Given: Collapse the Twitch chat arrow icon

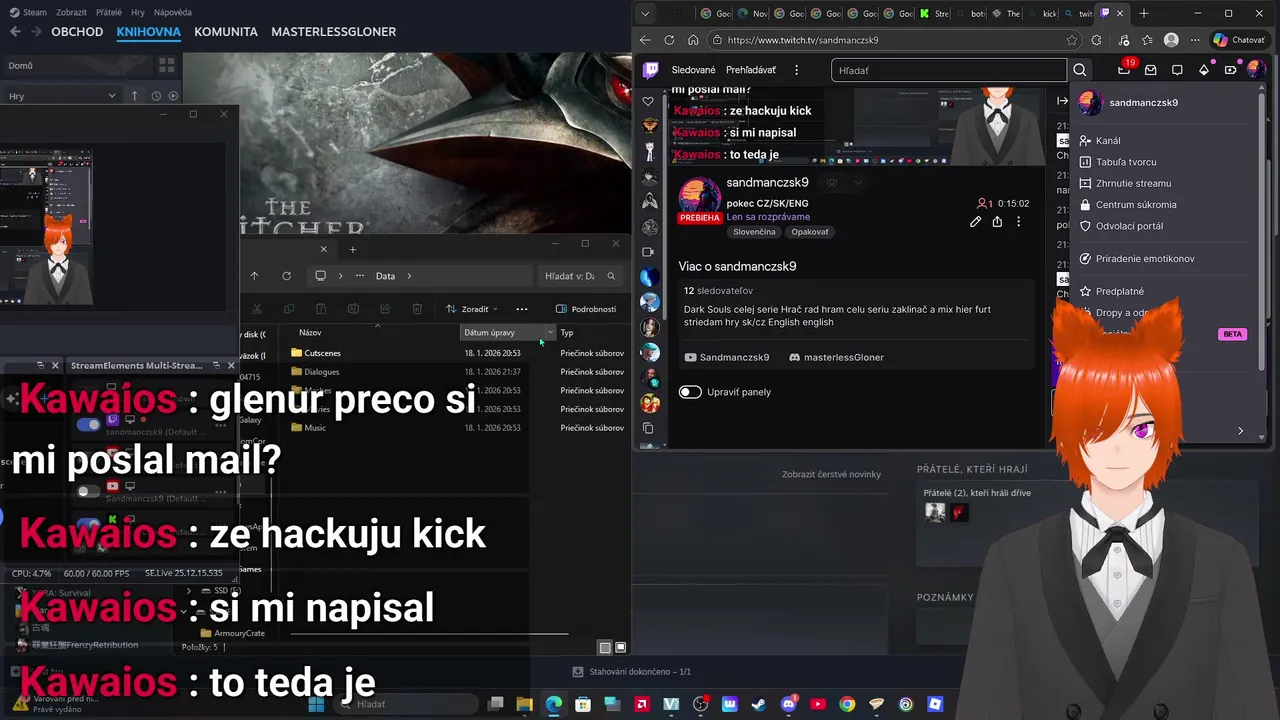Looking at the screenshot, I should point(1063,101).
